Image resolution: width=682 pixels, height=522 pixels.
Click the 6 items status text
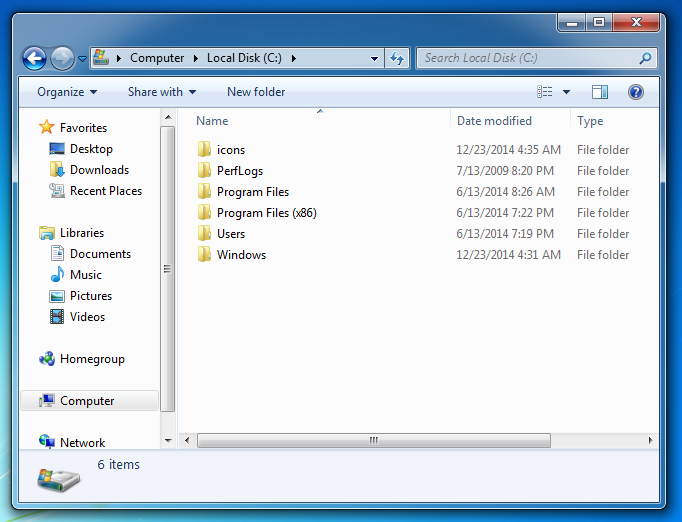click(118, 464)
